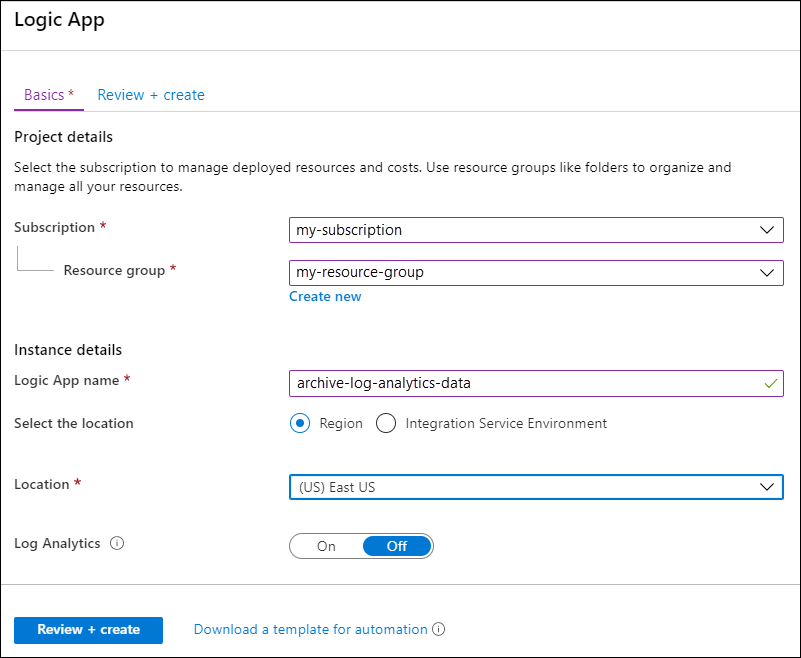Switch to the Basics tab
Screen dimensions: 801x658
tap(48, 95)
